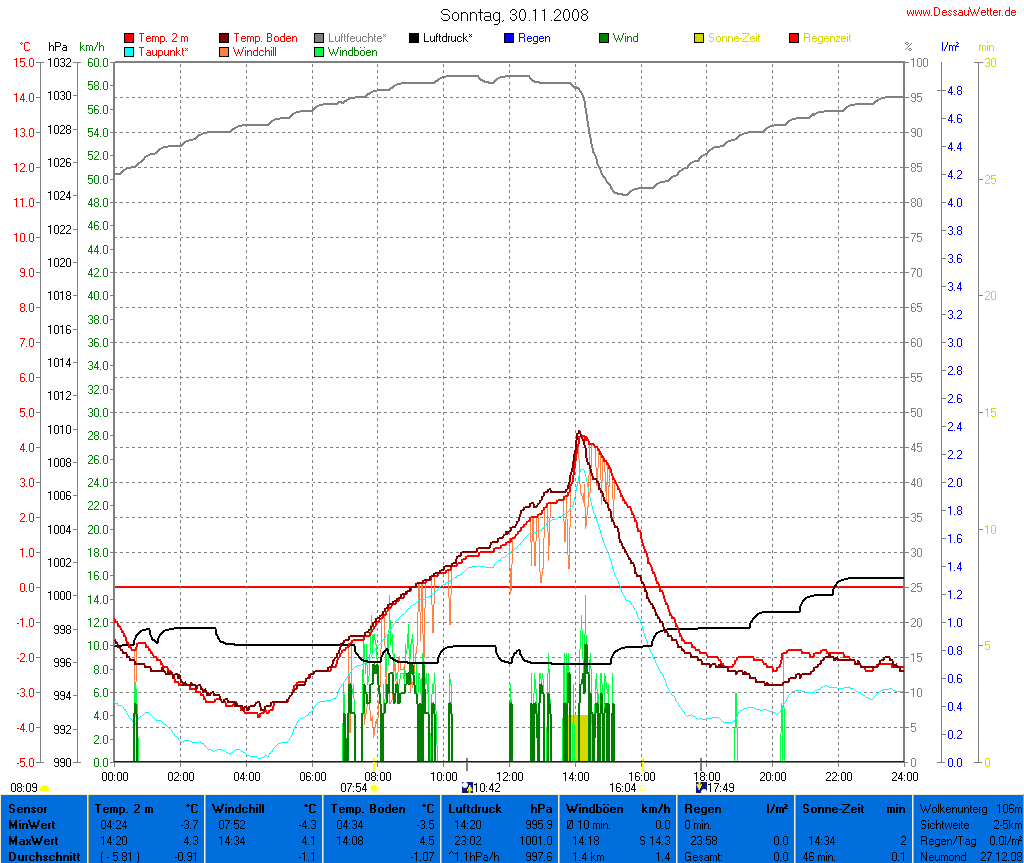Click the moonrise icon next to 10:42

467,788
